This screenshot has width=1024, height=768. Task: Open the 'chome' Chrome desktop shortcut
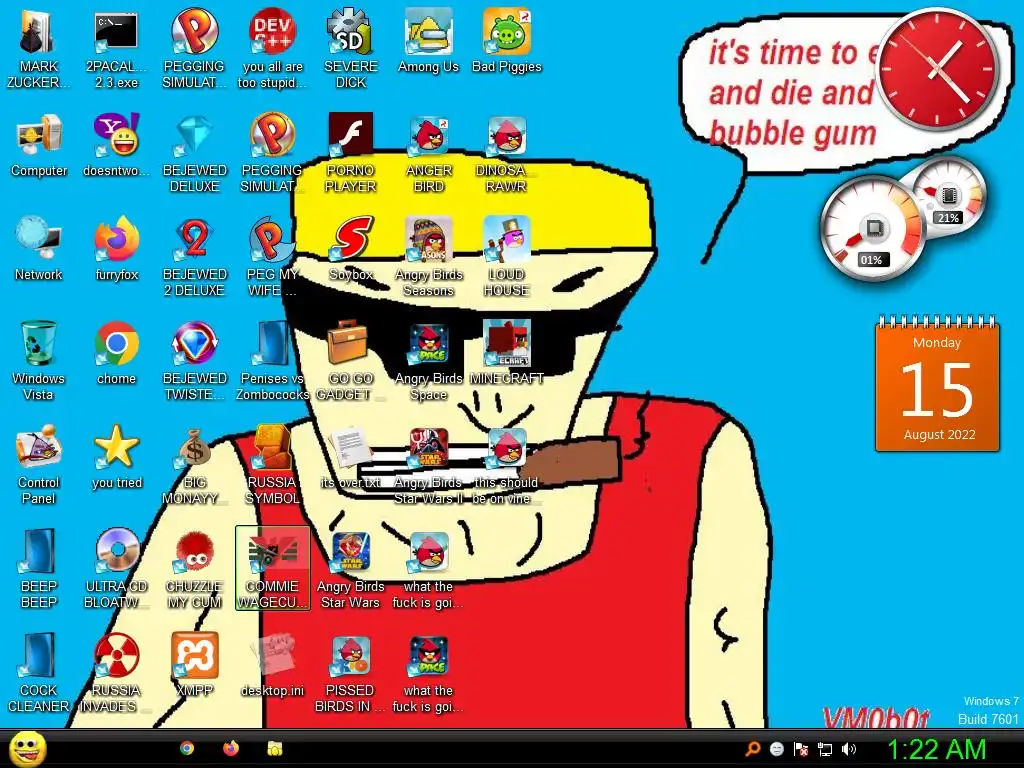coord(116,353)
